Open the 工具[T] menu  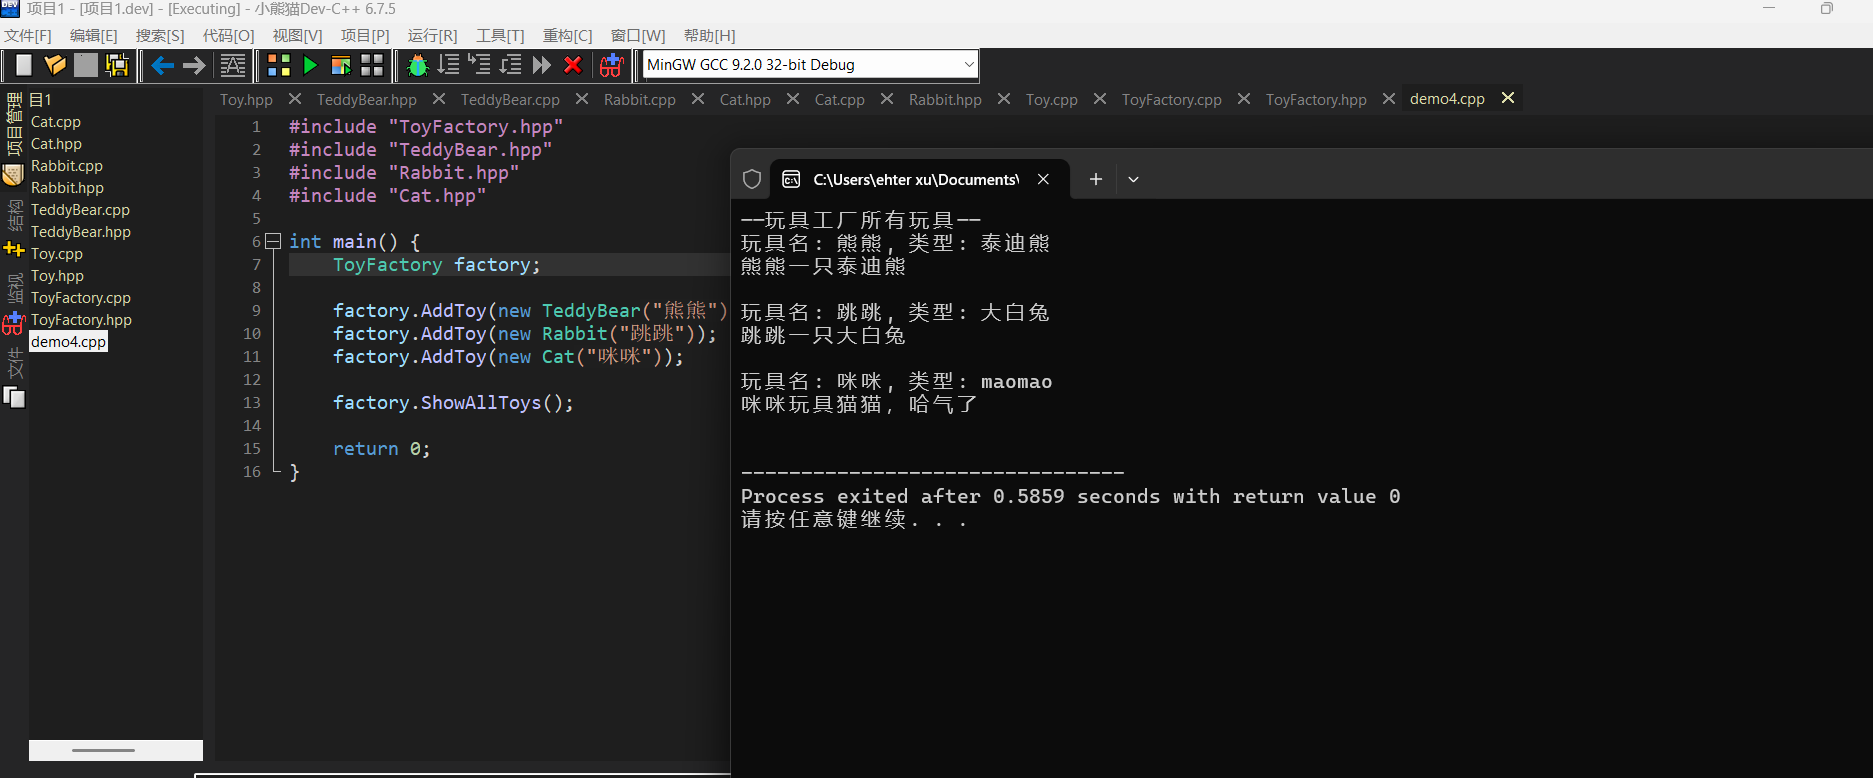pyautogui.click(x=500, y=36)
